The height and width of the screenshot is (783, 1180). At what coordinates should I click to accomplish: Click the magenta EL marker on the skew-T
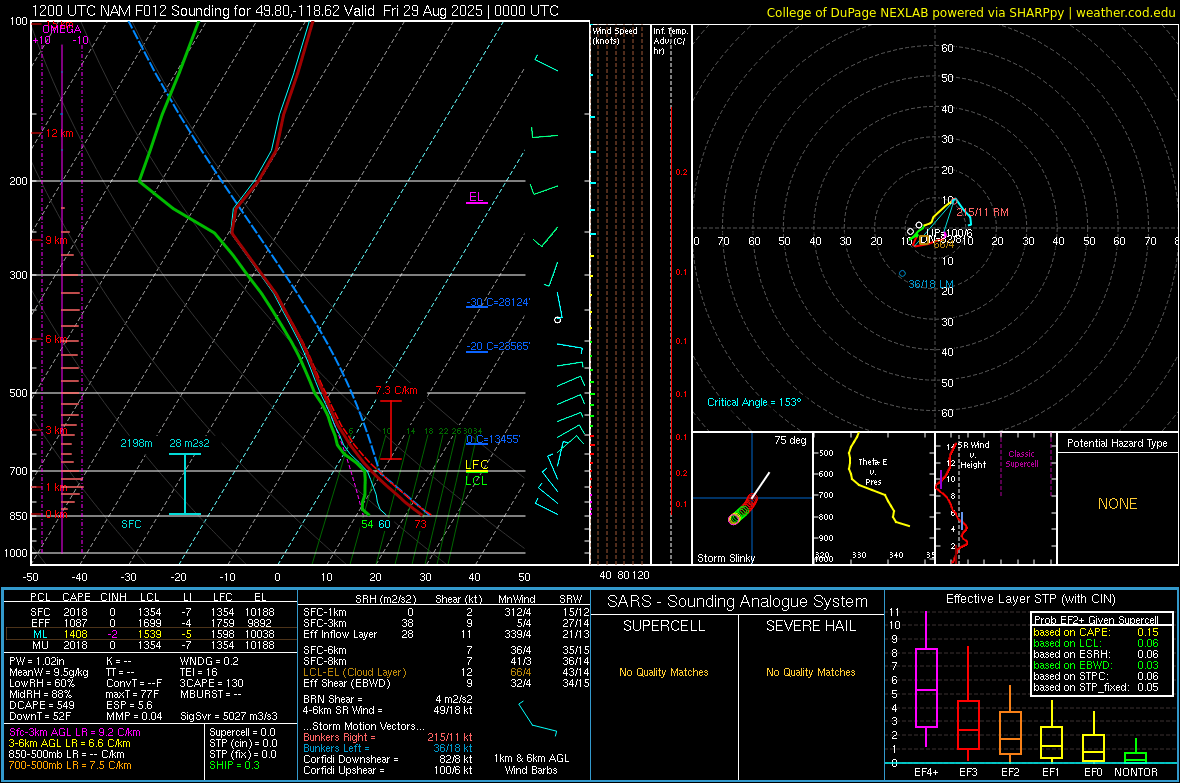point(476,197)
